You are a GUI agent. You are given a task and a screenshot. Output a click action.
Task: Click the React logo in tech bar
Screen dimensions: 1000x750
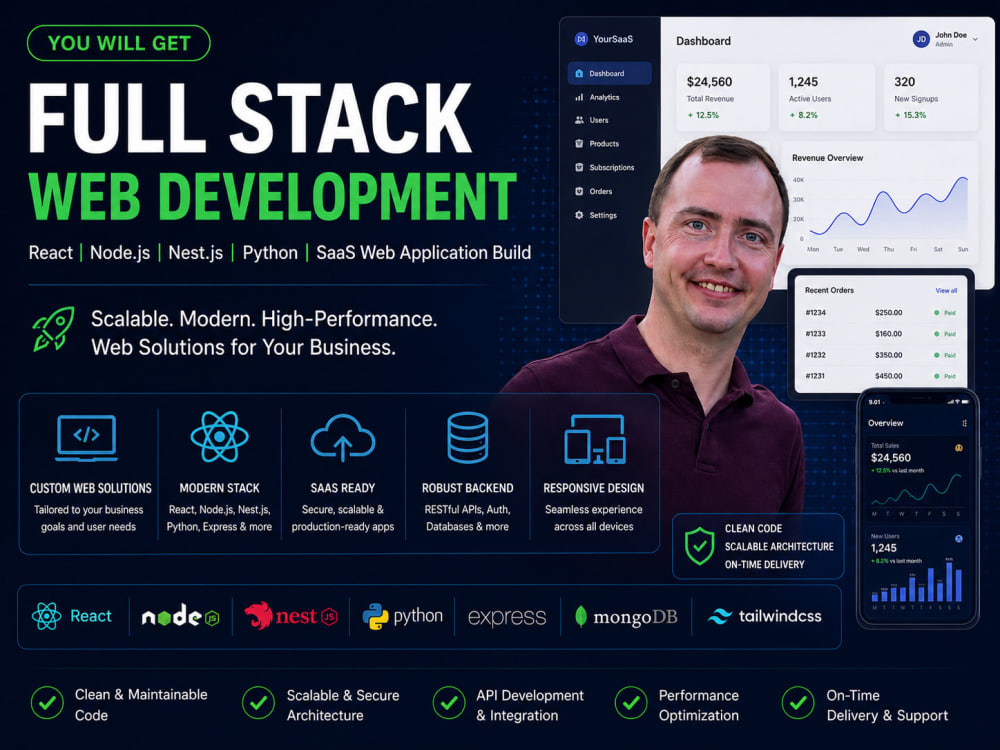click(x=71, y=616)
